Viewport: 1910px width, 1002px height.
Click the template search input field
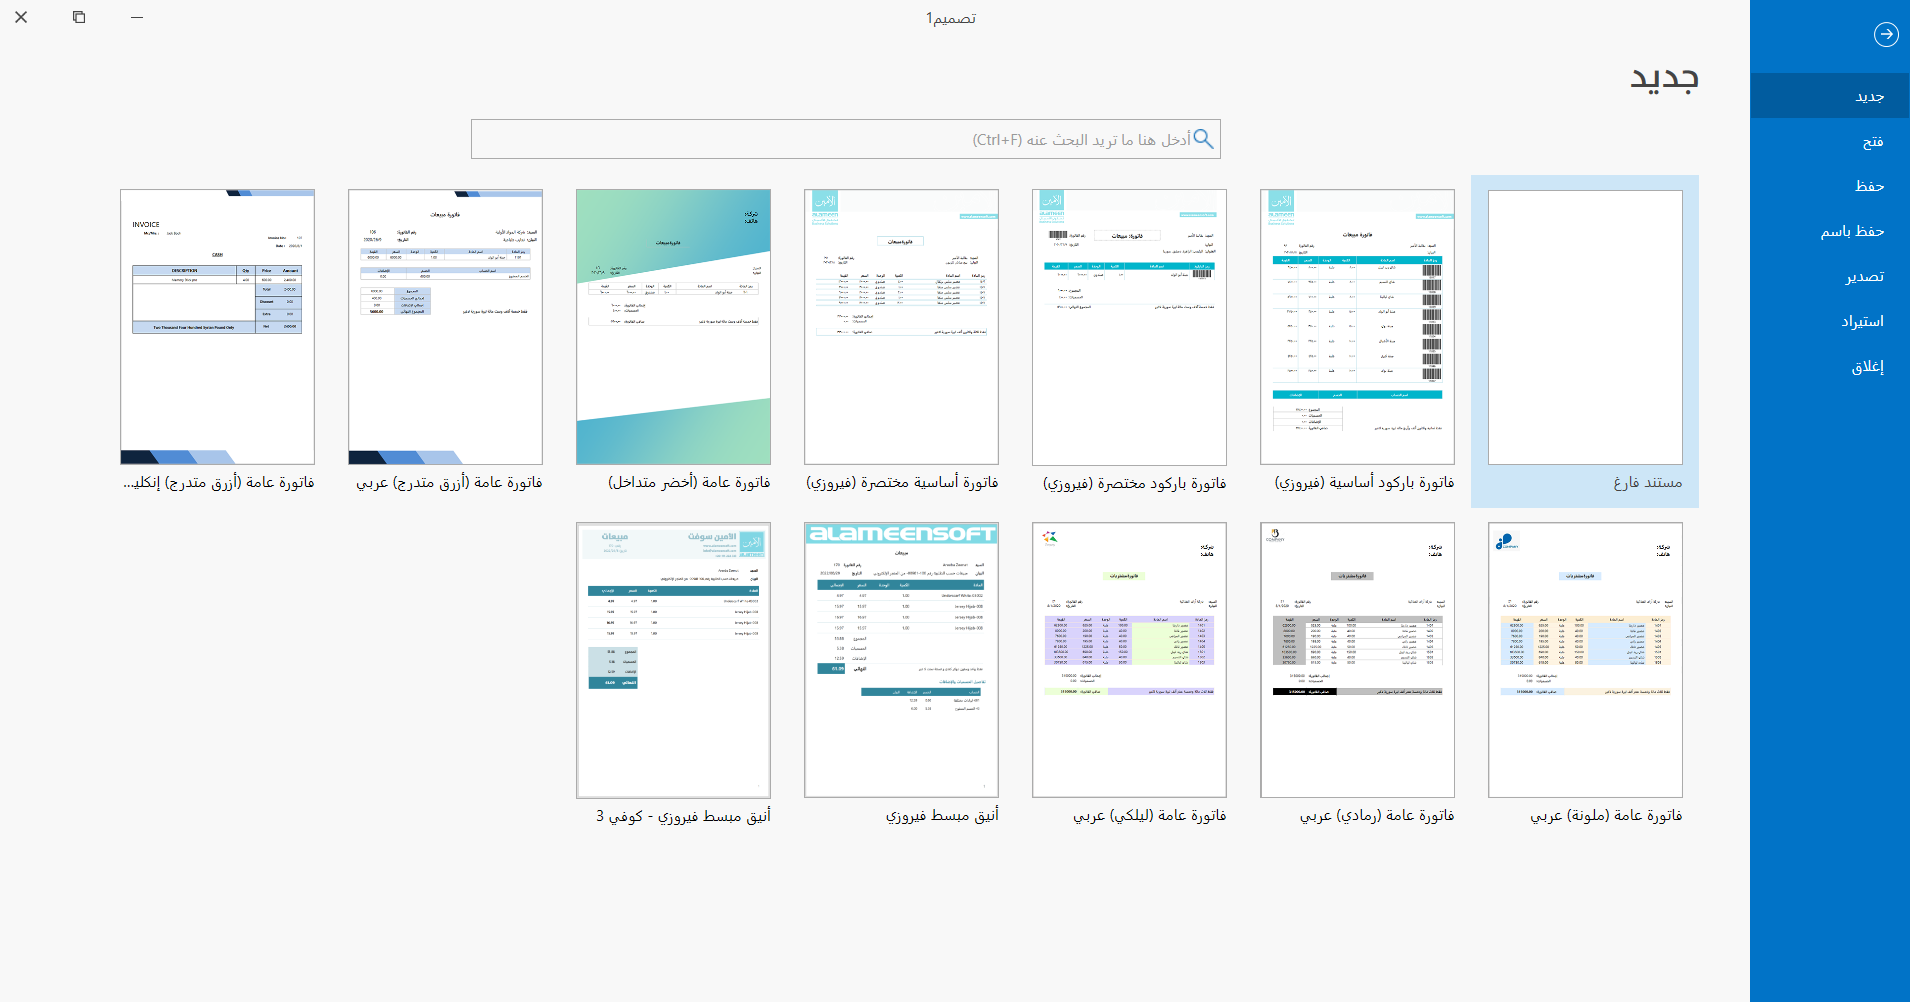pos(846,140)
